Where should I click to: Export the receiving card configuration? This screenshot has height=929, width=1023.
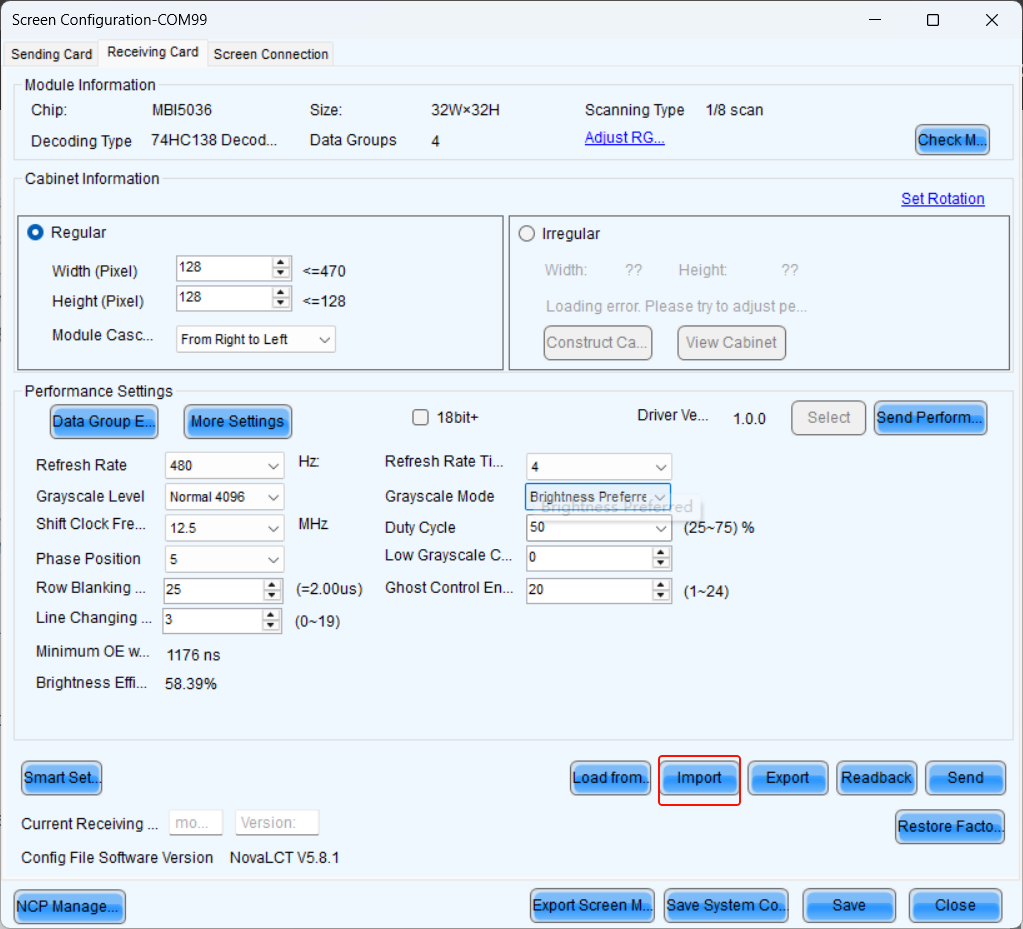pyautogui.click(x=787, y=778)
